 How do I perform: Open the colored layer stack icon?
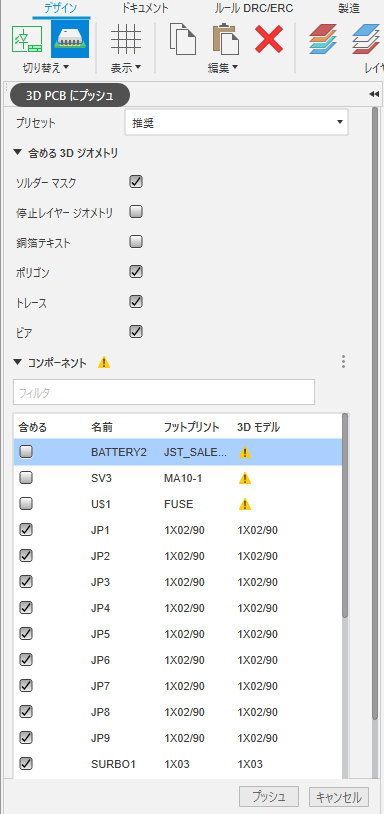(x=323, y=39)
